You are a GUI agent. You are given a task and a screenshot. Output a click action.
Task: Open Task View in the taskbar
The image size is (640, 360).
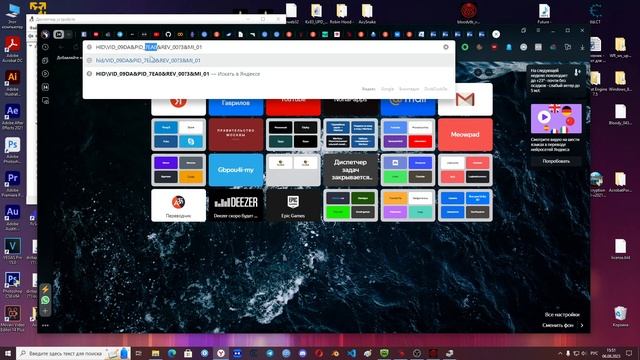(x=138, y=353)
